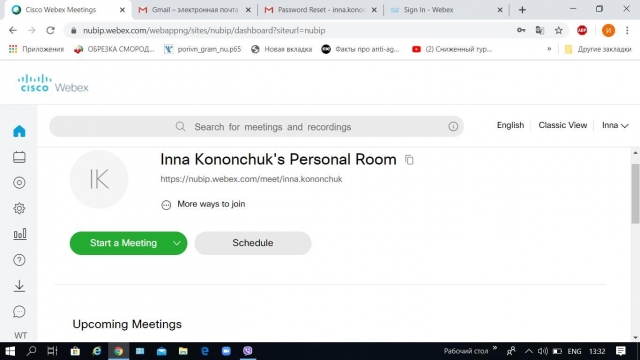Click the 13:32 taskbar clock
The width and height of the screenshot is (640, 360).
click(x=597, y=351)
